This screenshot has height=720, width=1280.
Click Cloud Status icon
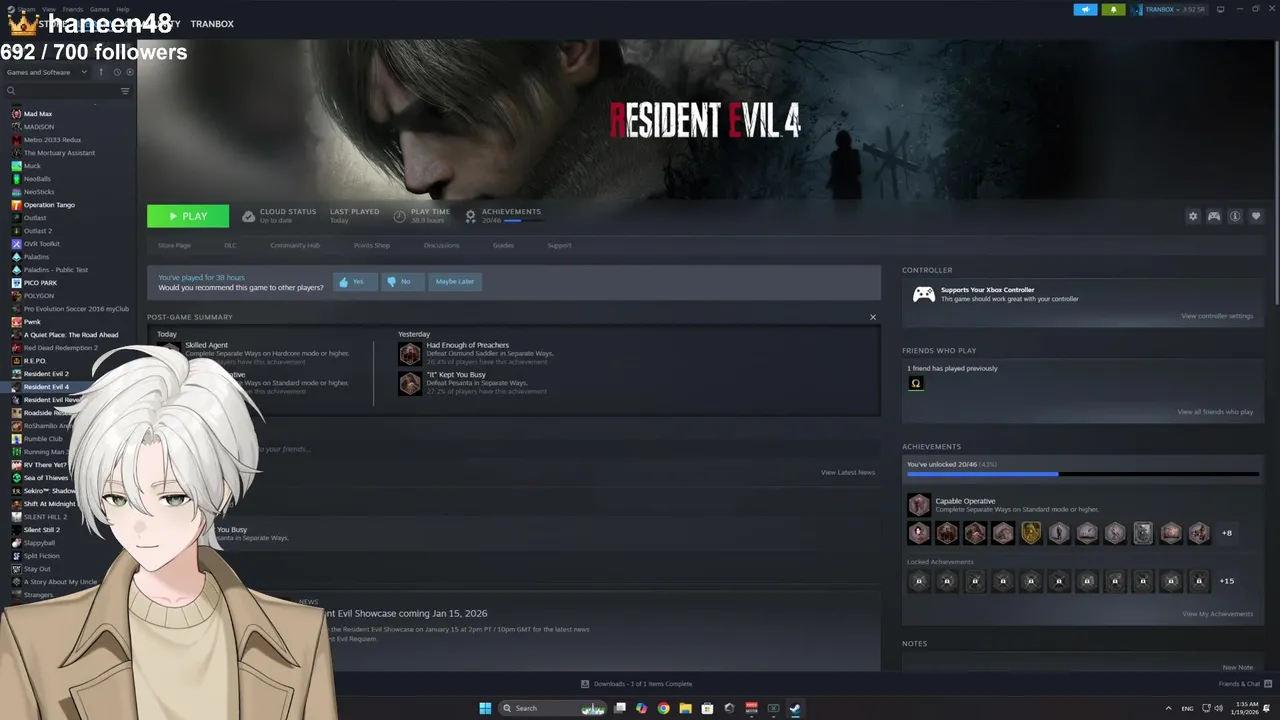(x=248, y=216)
